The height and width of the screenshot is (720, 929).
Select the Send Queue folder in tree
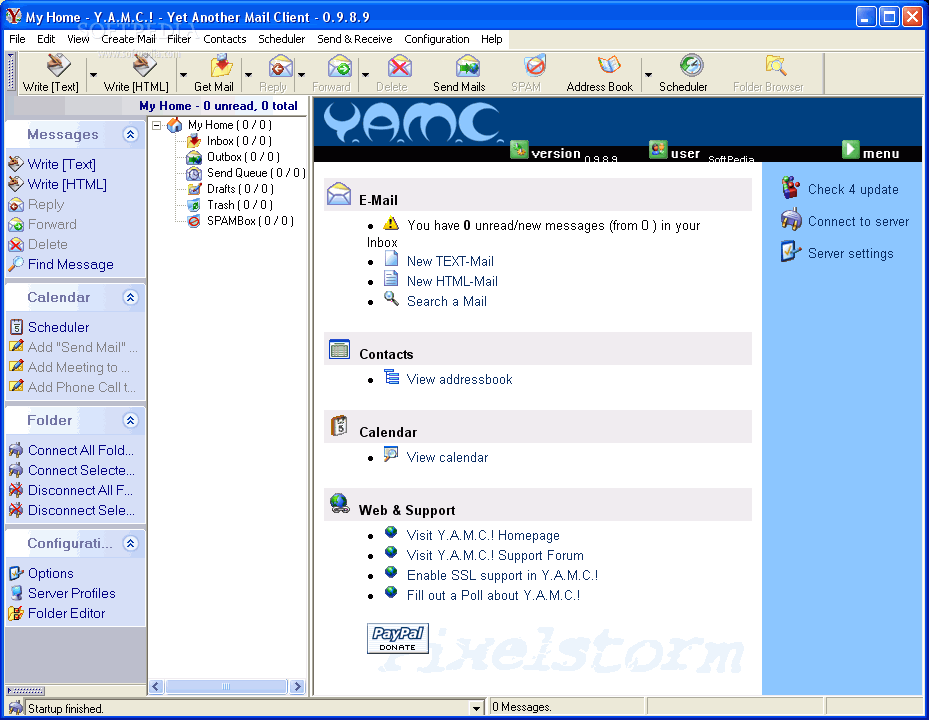point(256,173)
